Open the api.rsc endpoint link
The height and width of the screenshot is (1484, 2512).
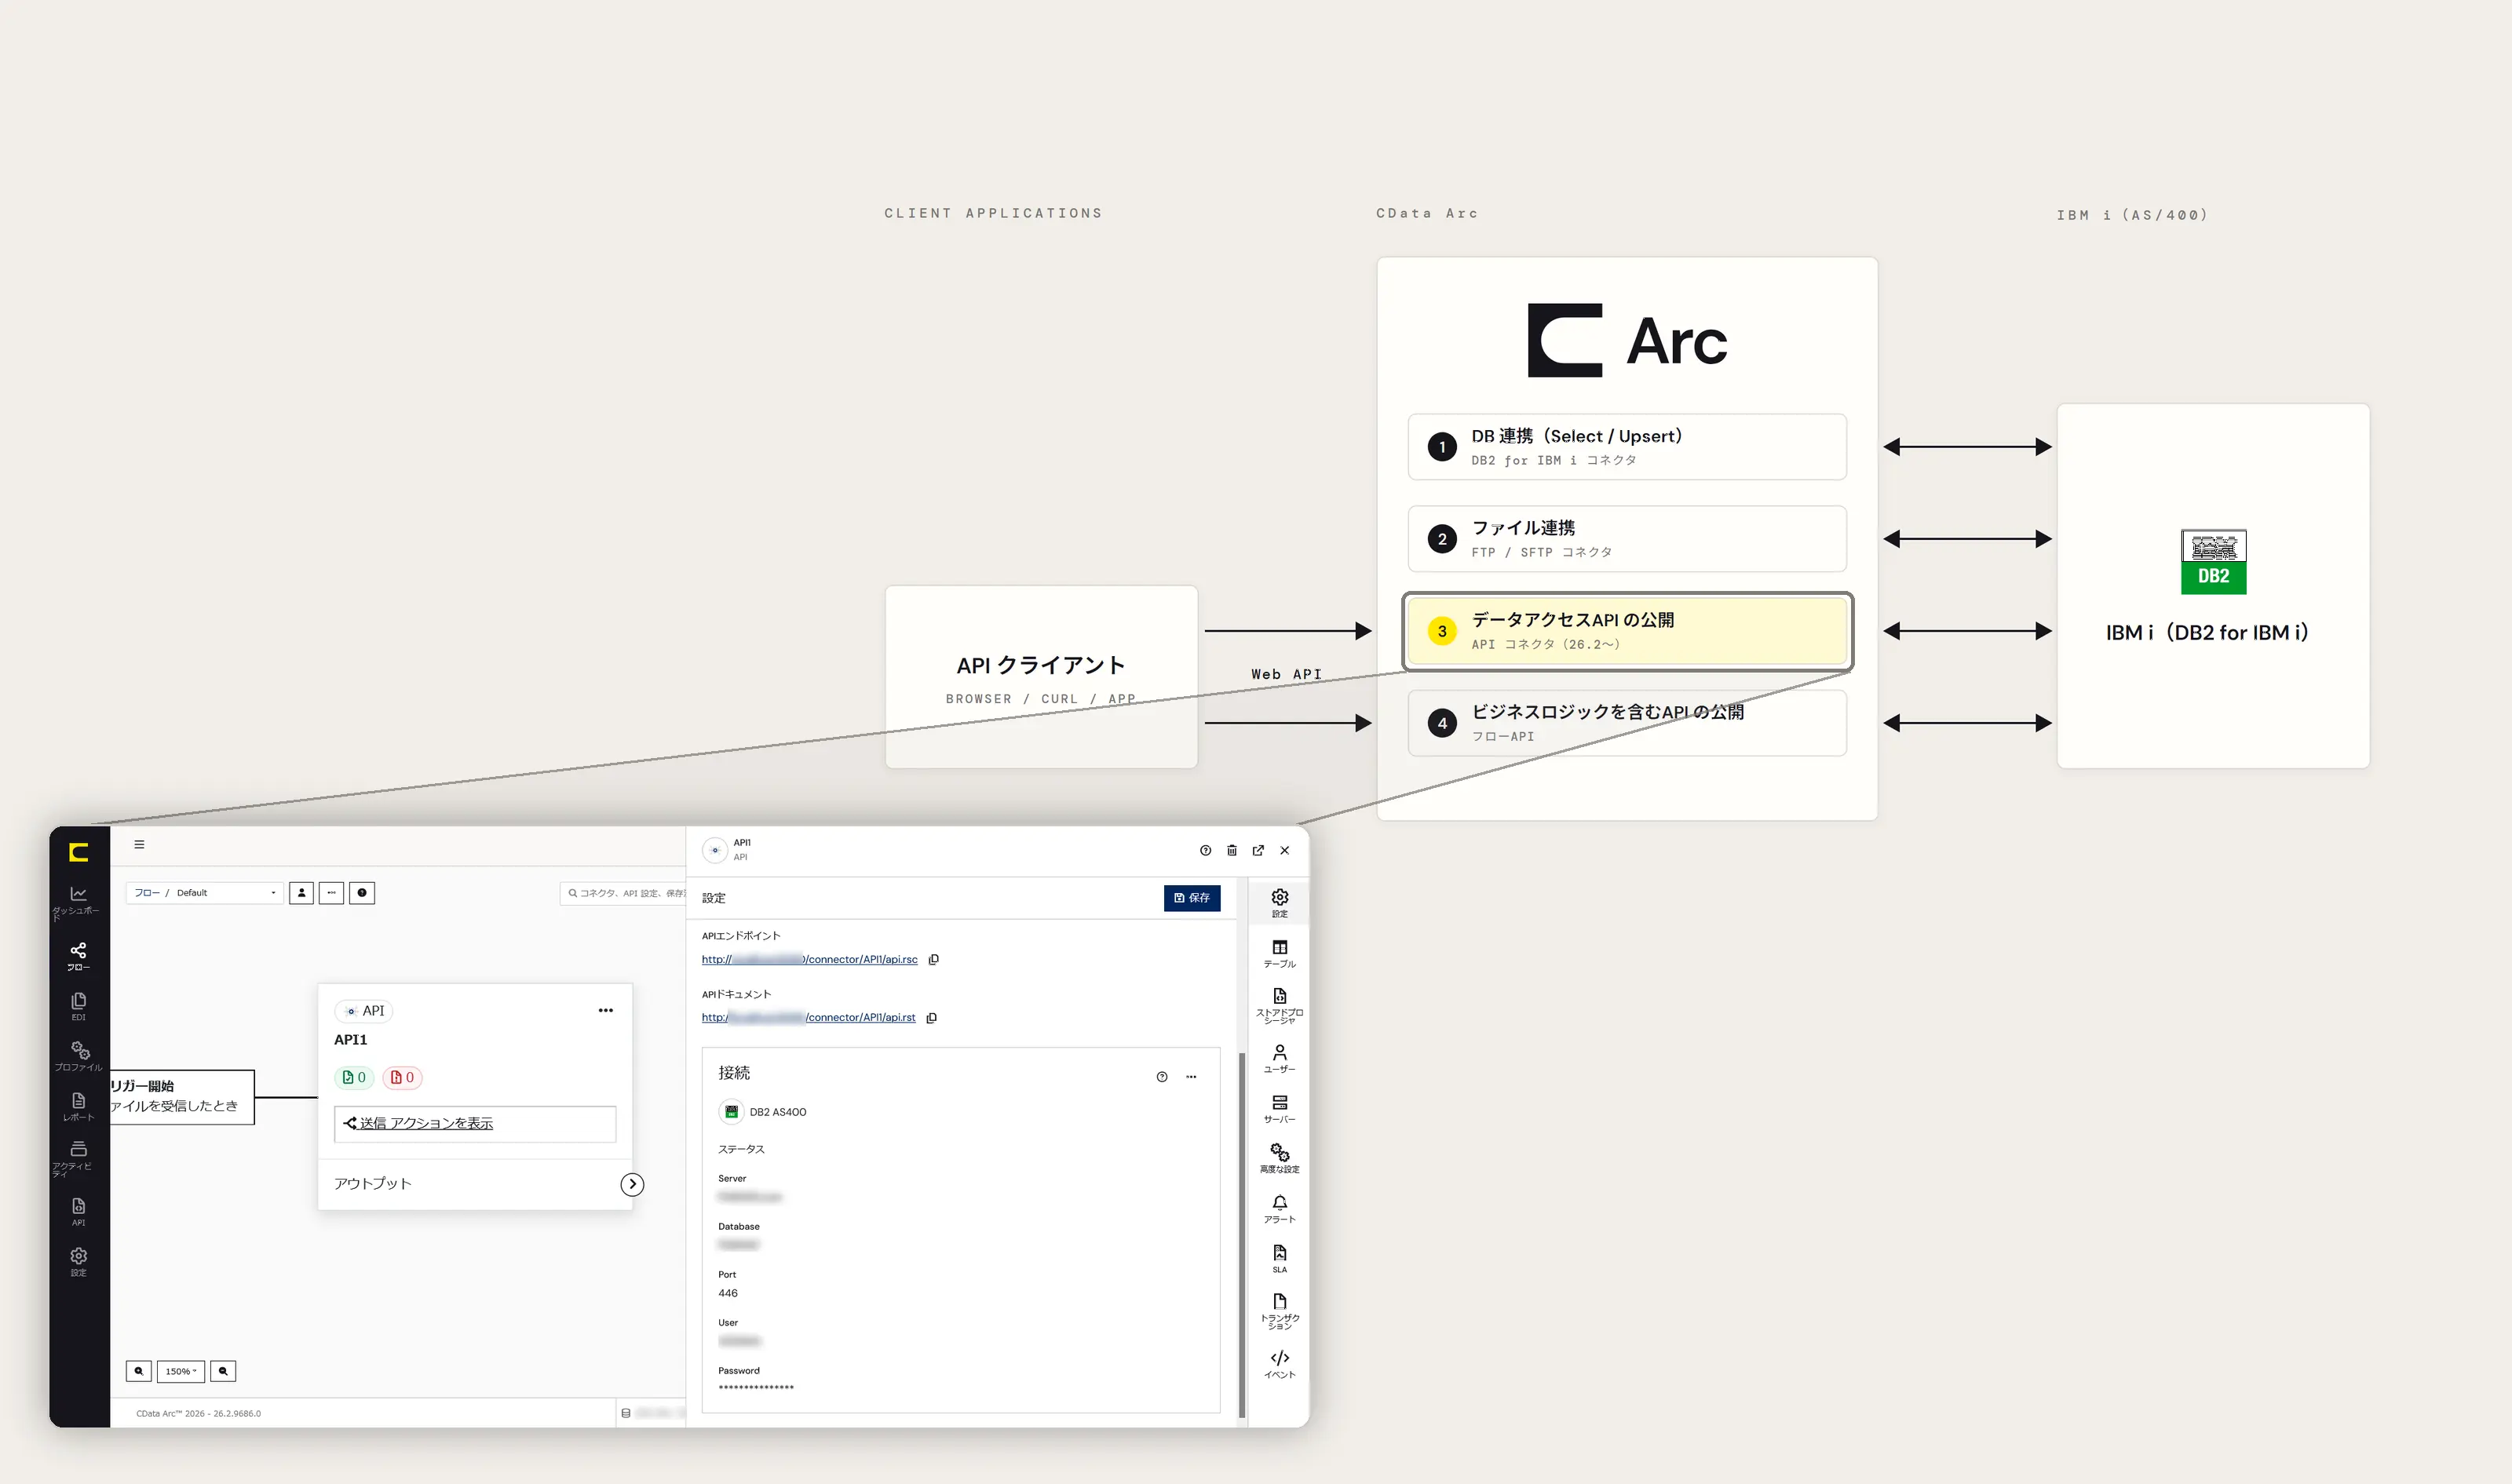[810, 959]
